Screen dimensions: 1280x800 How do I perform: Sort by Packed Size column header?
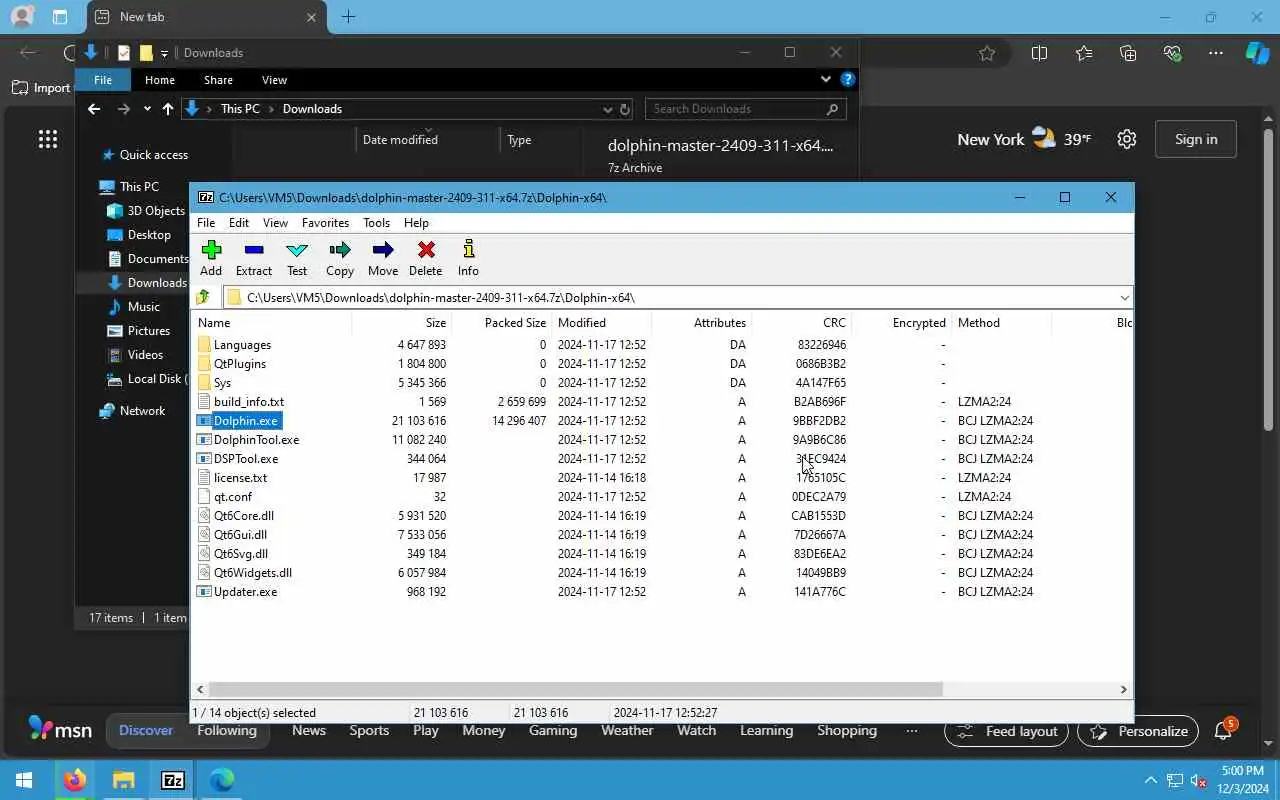tap(501, 323)
